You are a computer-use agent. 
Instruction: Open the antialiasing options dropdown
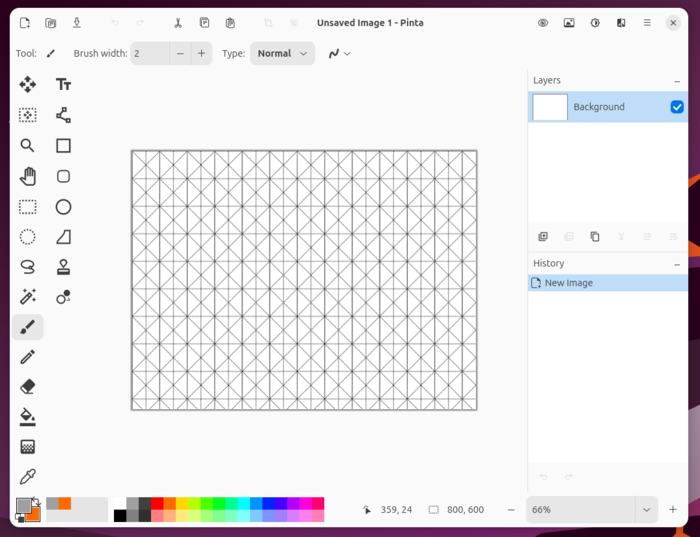click(339, 54)
